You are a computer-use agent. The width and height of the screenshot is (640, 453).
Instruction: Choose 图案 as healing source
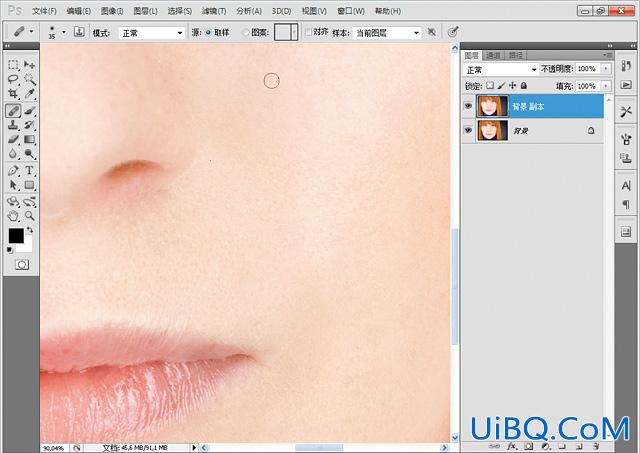tap(245, 33)
